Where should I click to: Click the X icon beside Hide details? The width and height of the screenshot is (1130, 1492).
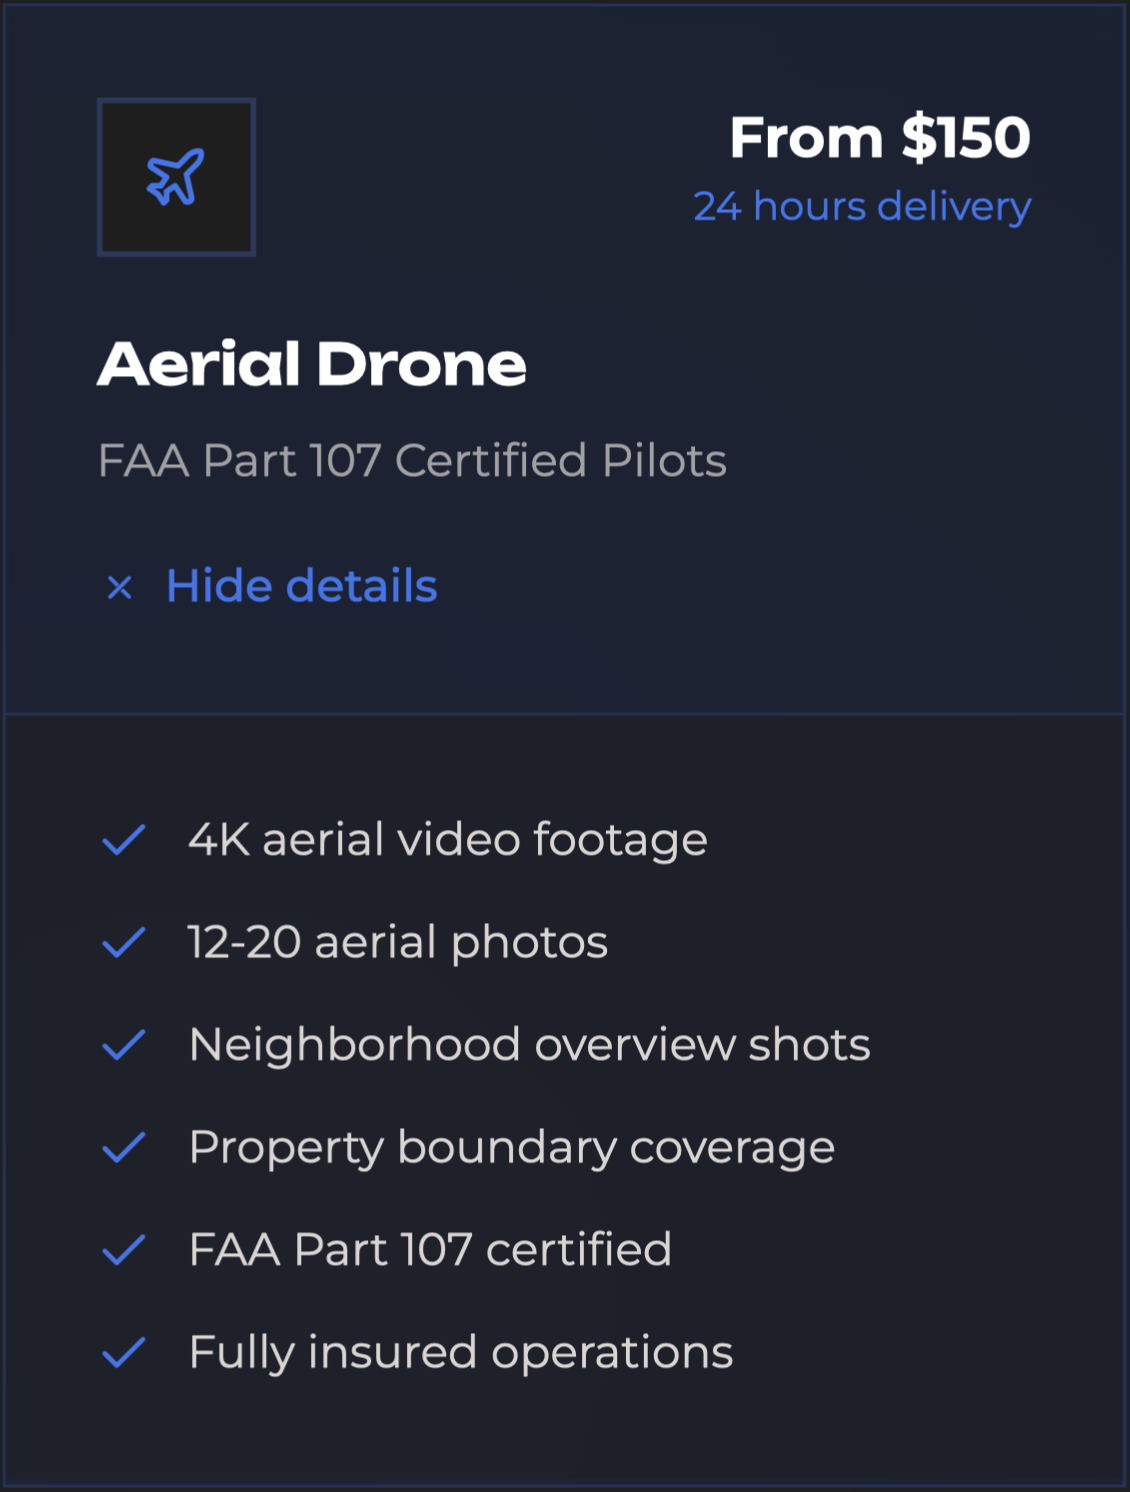click(x=120, y=587)
